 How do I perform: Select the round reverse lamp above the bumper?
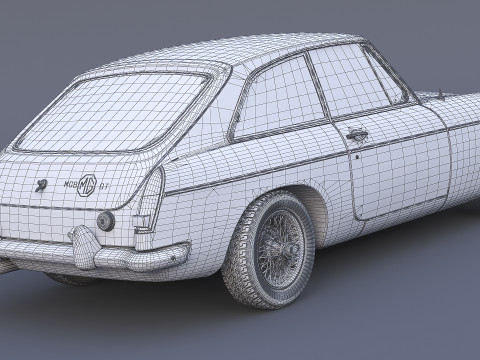pos(106,221)
